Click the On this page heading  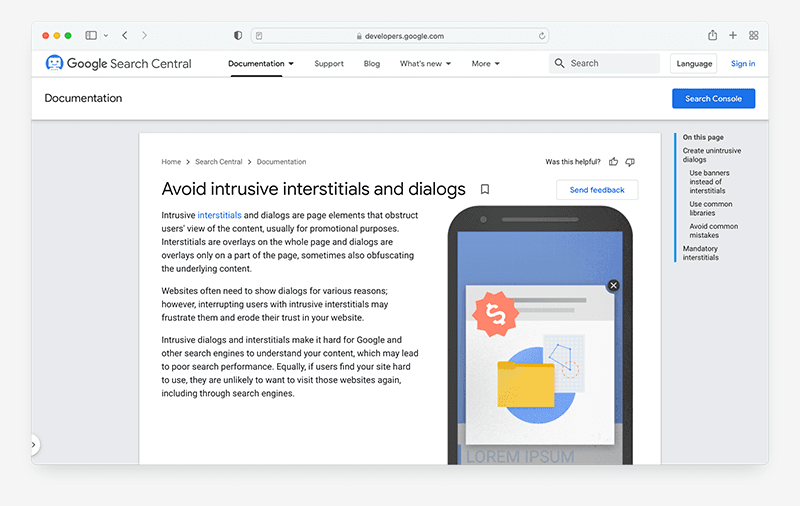pyautogui.click(x=703, y=137)
